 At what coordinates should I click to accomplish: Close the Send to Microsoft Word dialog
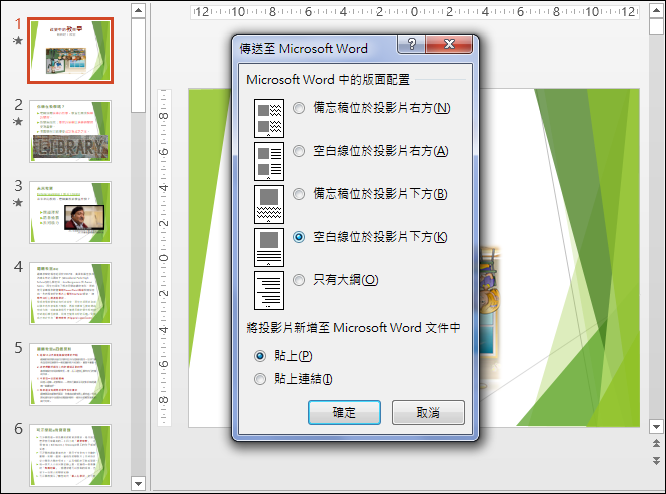tap(449, 44)
